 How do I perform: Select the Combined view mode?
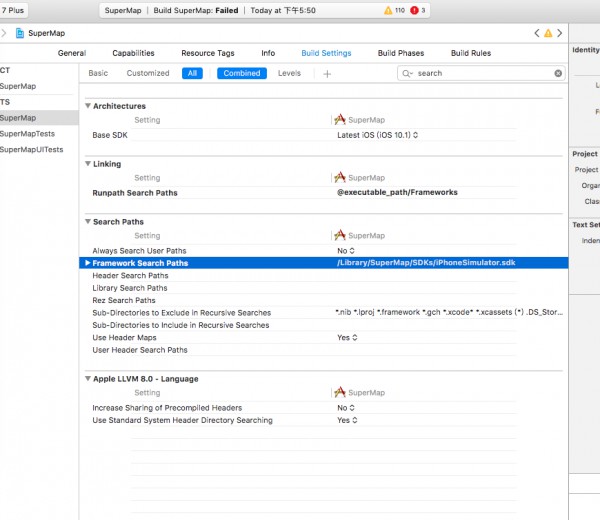click(242, 73)
